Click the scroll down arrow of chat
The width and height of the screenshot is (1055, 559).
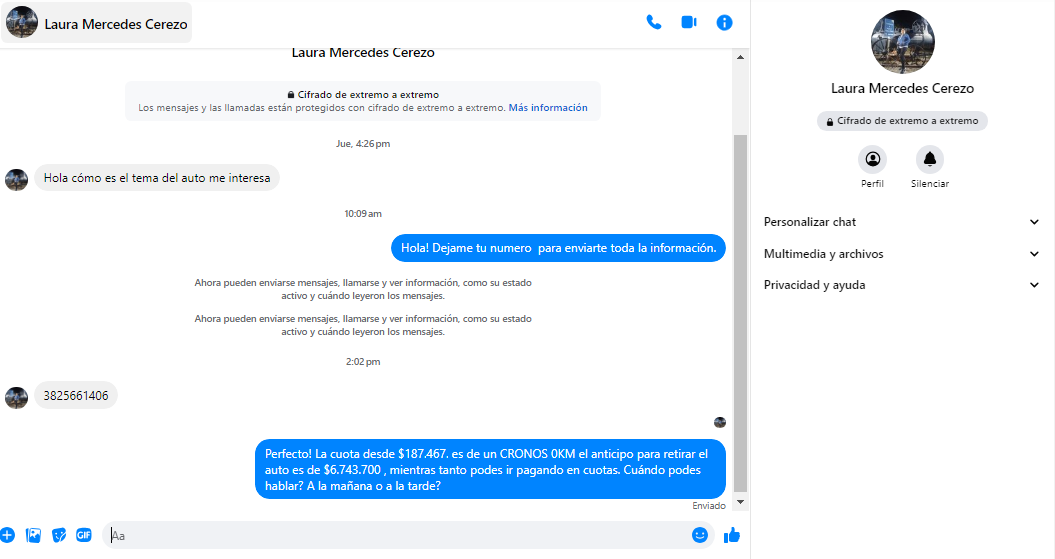[x=740, y=502]
